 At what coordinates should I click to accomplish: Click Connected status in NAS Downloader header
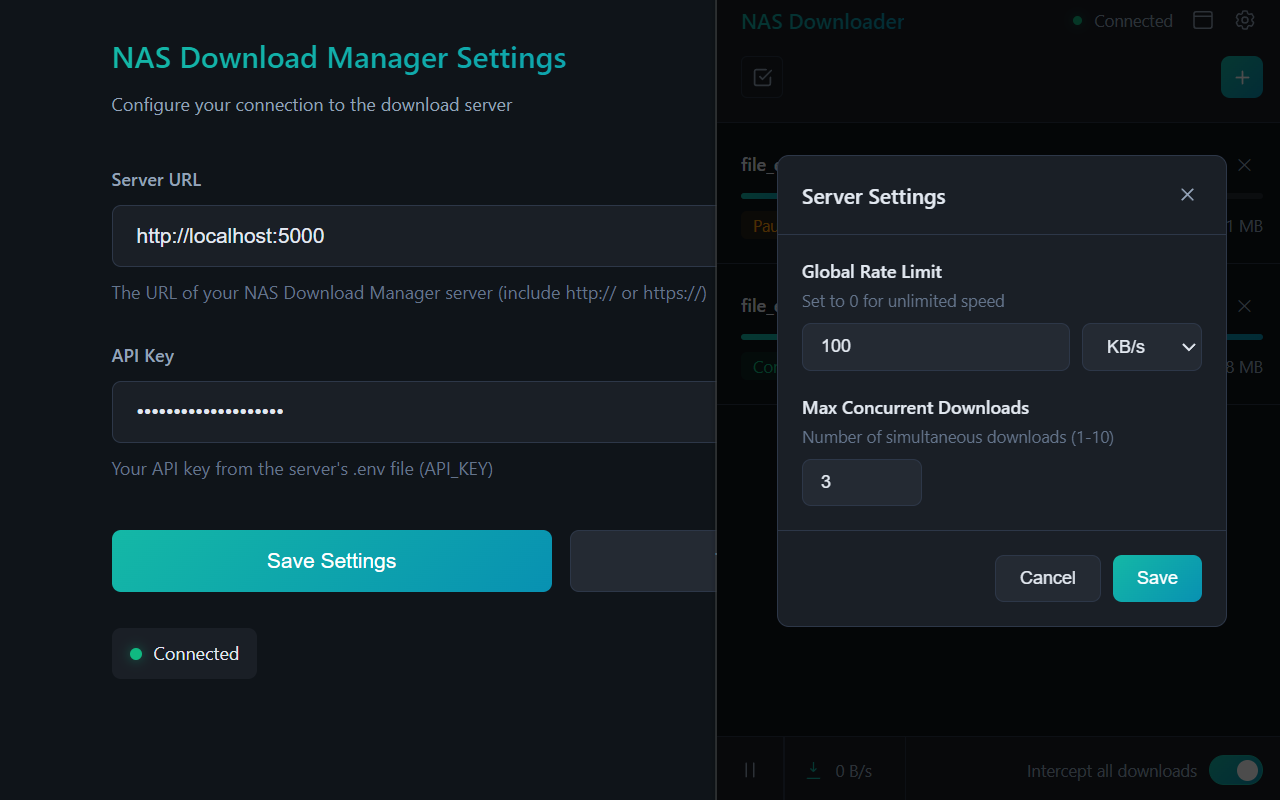1123,21
